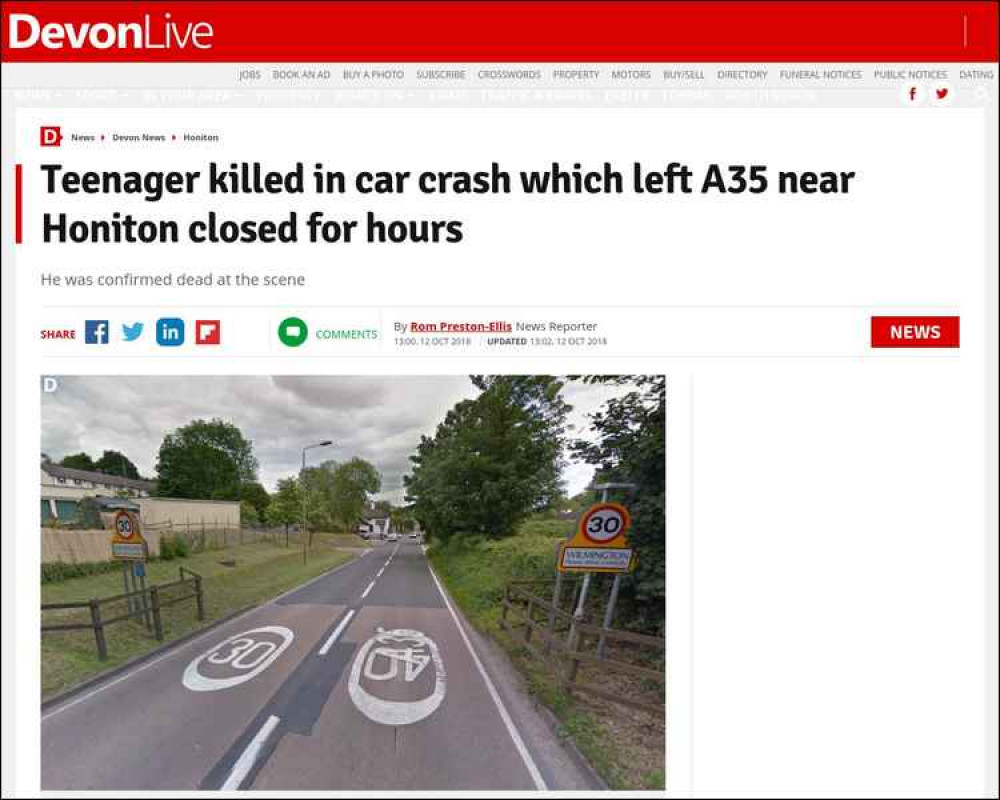Screen dimensions: 1000x800
Task: Click the red D breadcrumb home icon
Action: (x=50, y=137)
